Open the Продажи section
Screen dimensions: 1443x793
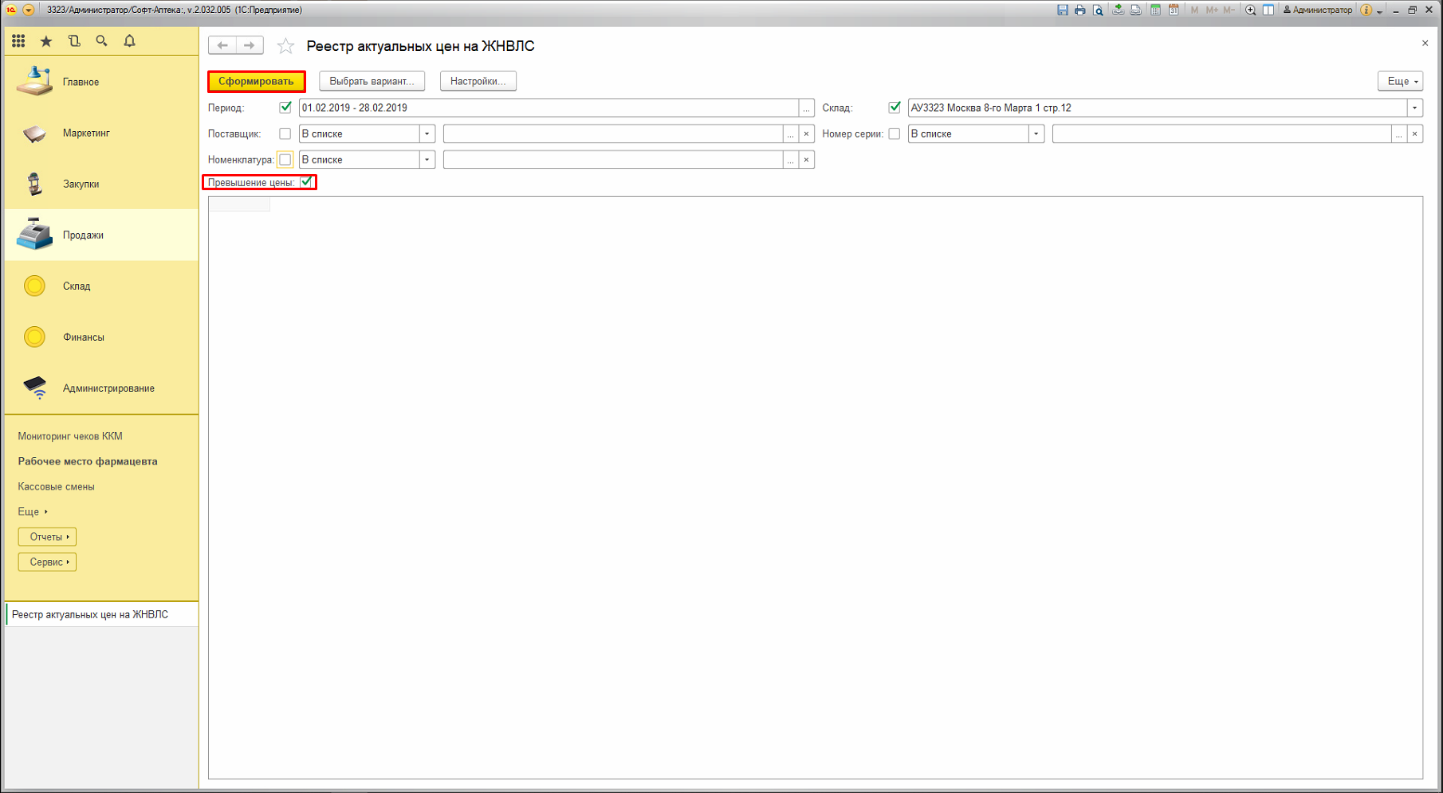tap(85, 235)
